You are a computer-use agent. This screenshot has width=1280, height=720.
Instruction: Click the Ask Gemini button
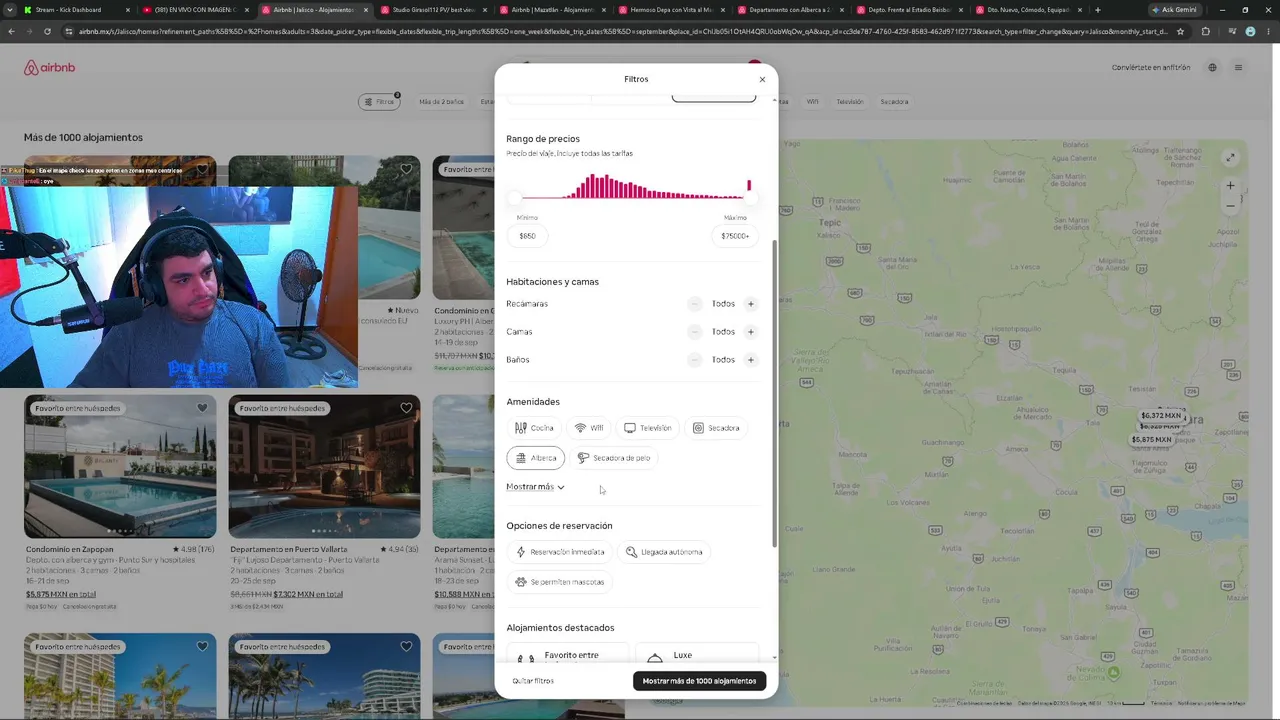pyautogui.click(x=1174, y=10)
